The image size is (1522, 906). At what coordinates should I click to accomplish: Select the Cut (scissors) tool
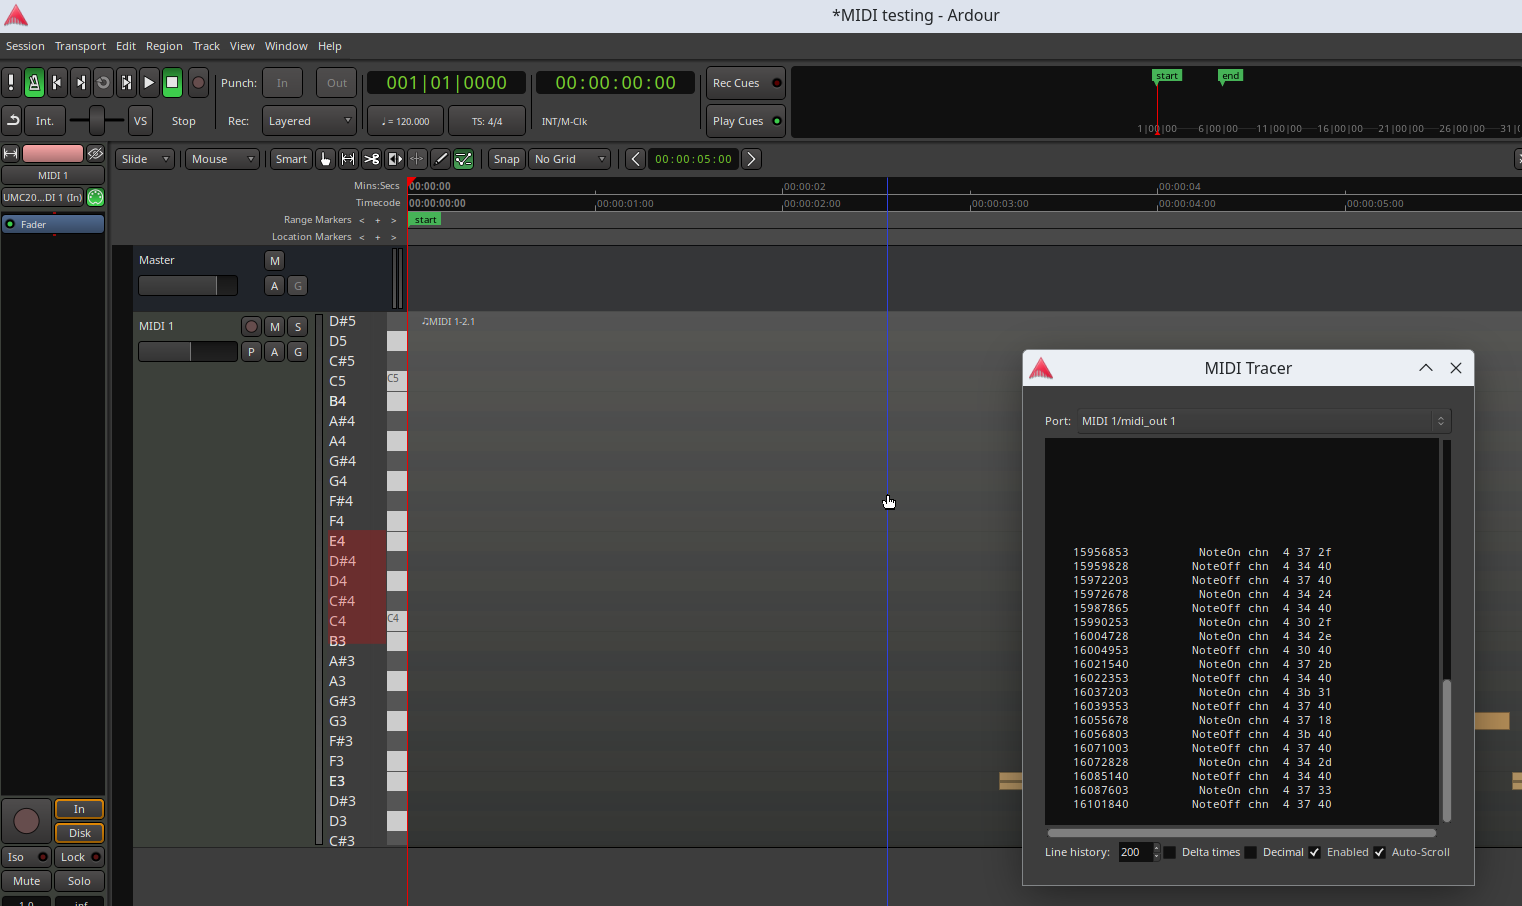point(371,159)
